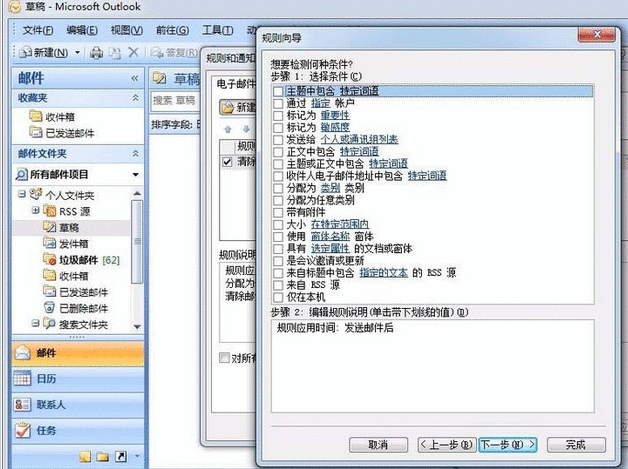
Task: Check the 仅在本机 condition
Action: (x=278, y=297)
